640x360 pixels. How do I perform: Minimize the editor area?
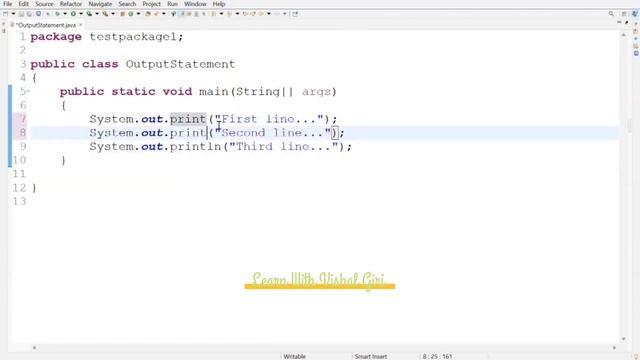pyautogui.click(x=619, y=22)
